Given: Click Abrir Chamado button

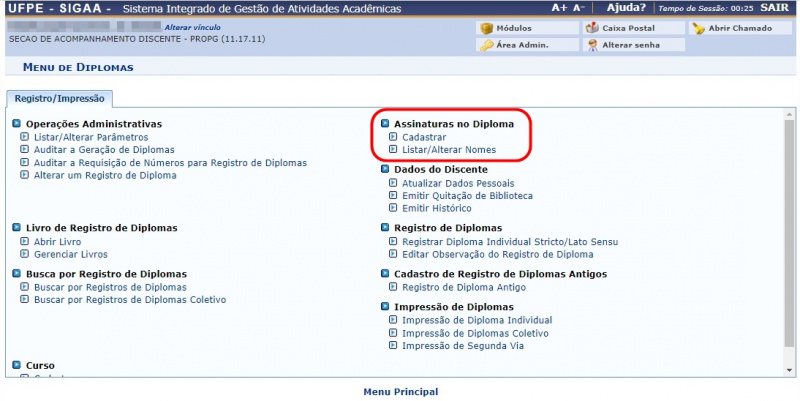Looking at the screenshot, I should point(740,28).
